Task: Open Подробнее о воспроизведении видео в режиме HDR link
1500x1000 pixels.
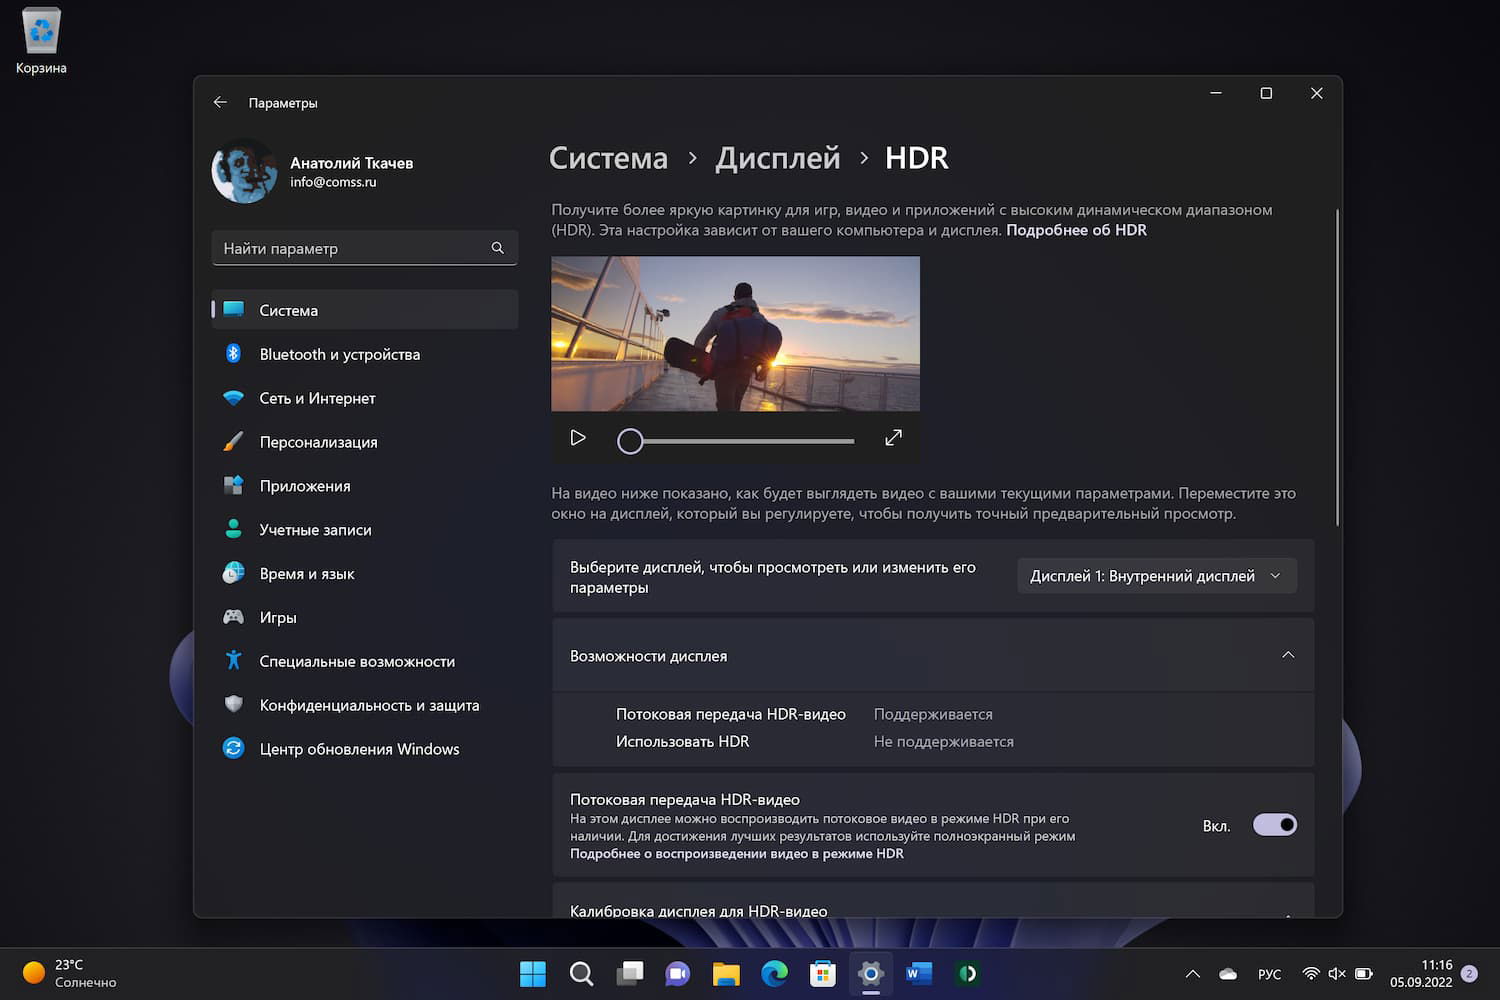Action: coord(737,854)
